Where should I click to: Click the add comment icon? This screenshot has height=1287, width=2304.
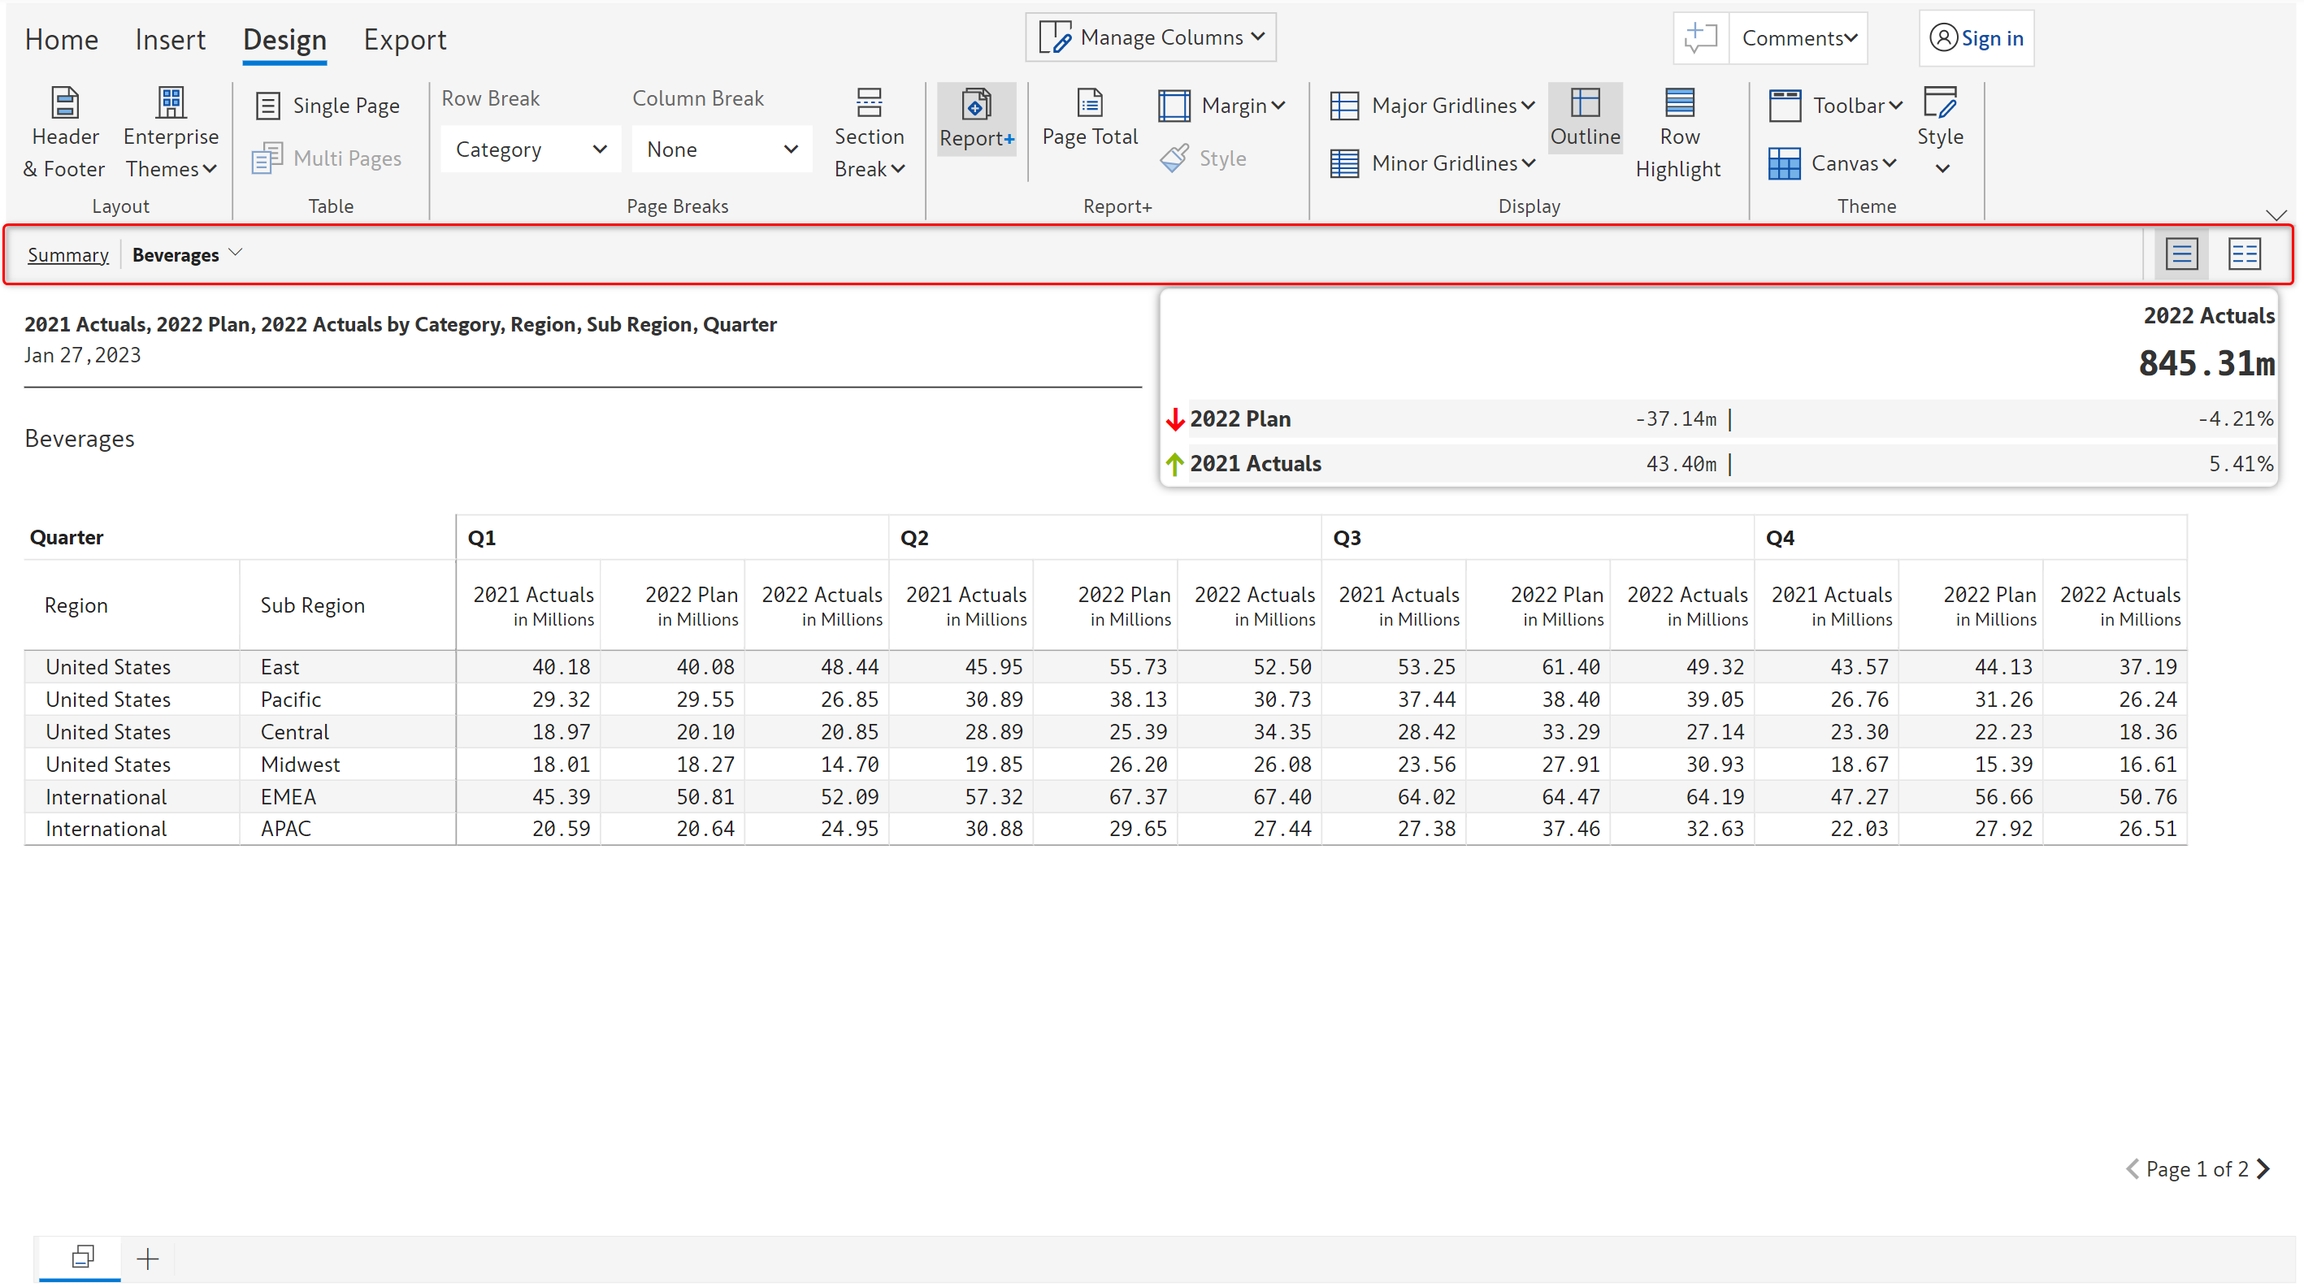tap(1700, 38)
